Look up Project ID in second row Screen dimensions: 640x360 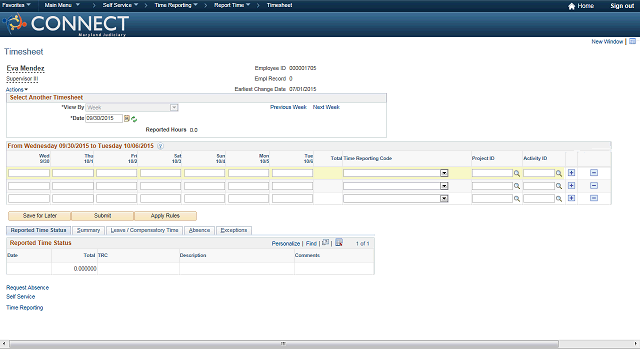point(517,186)
